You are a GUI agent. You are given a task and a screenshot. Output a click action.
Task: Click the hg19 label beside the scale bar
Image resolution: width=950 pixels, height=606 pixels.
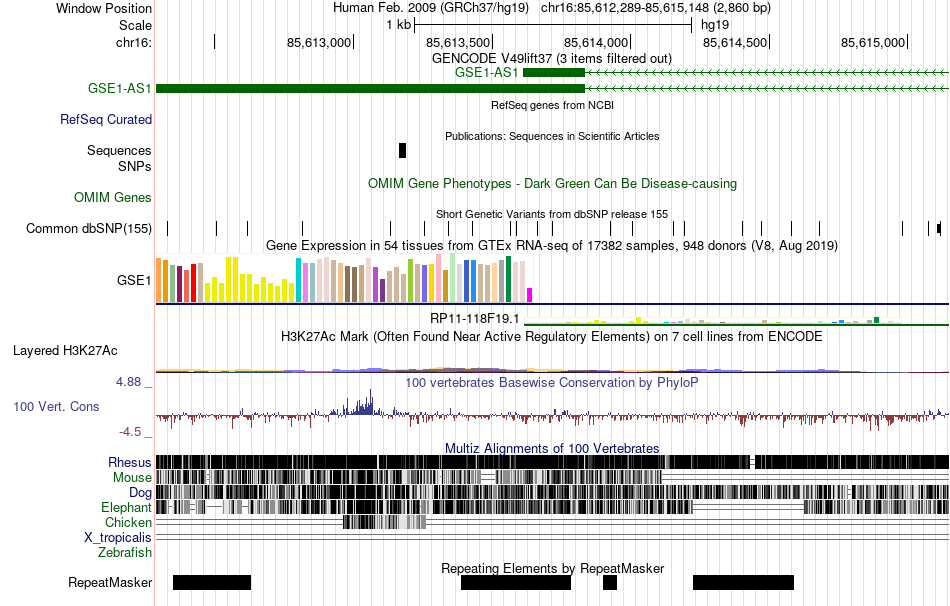point(715,25)
